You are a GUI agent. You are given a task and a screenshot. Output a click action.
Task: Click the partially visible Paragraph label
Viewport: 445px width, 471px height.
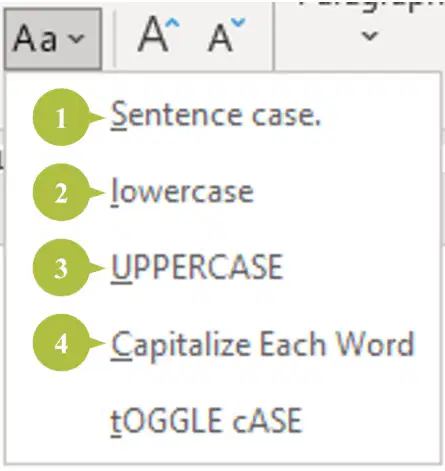[x=370, y=7]
